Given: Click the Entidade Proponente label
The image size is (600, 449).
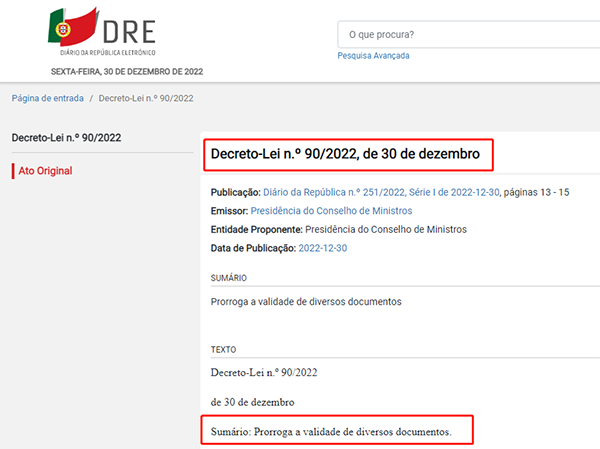Looking at the screenshot, I should click(x=257, y=230).
